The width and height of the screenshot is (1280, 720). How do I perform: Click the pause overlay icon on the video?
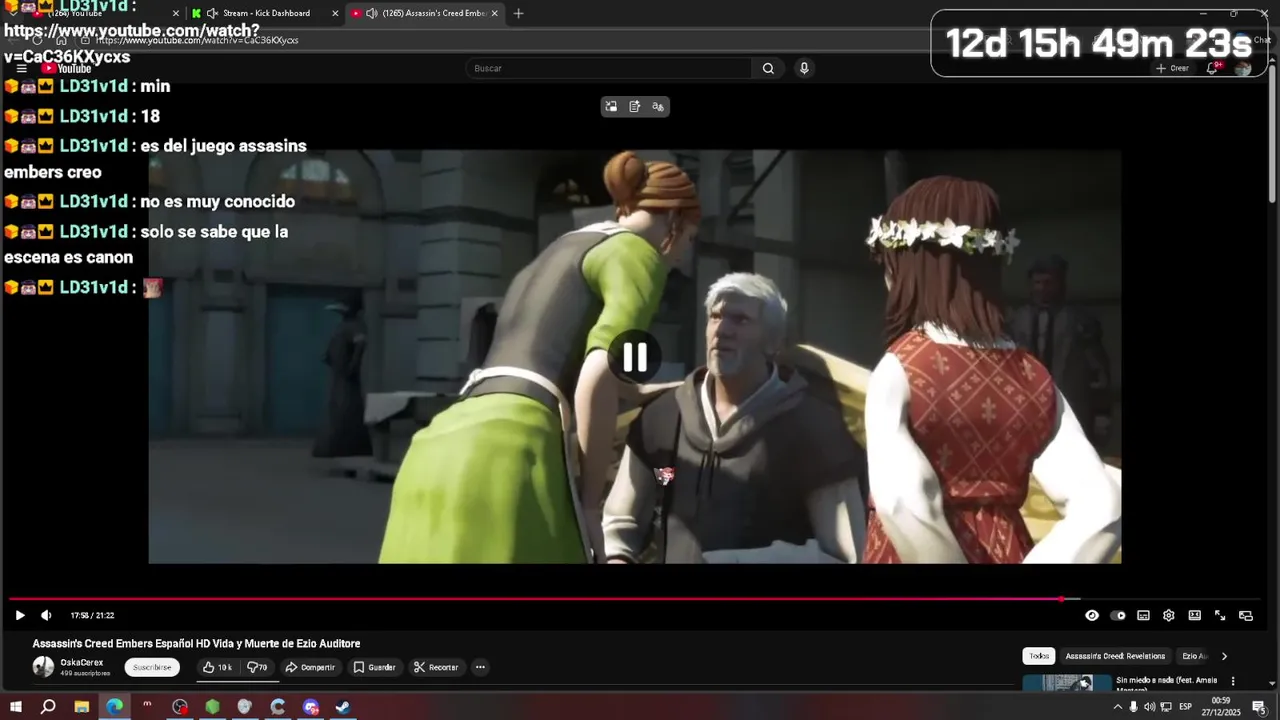click(635, 357)
